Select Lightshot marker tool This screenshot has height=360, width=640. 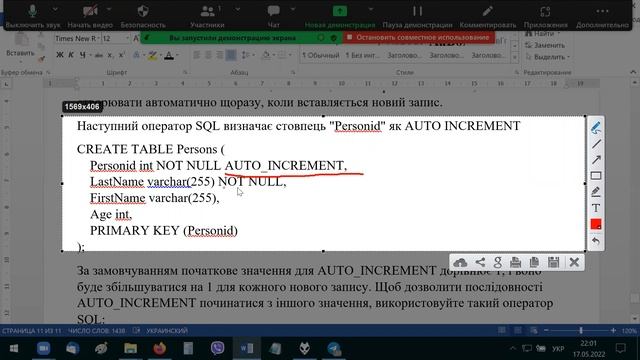596,191
